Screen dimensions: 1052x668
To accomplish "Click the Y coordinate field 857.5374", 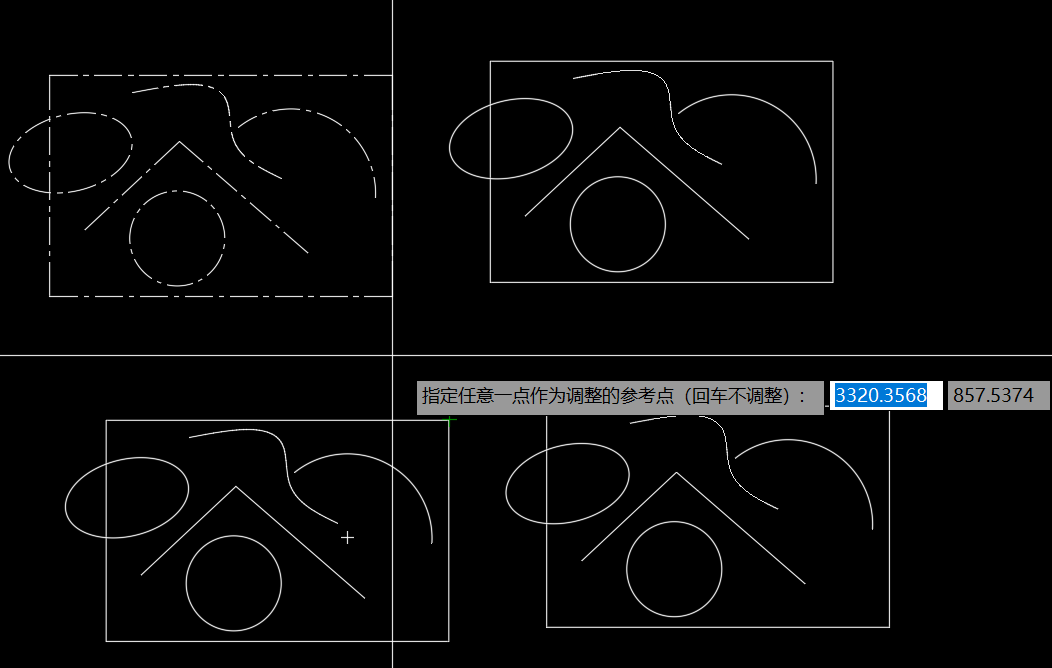I will coord(993,396).
